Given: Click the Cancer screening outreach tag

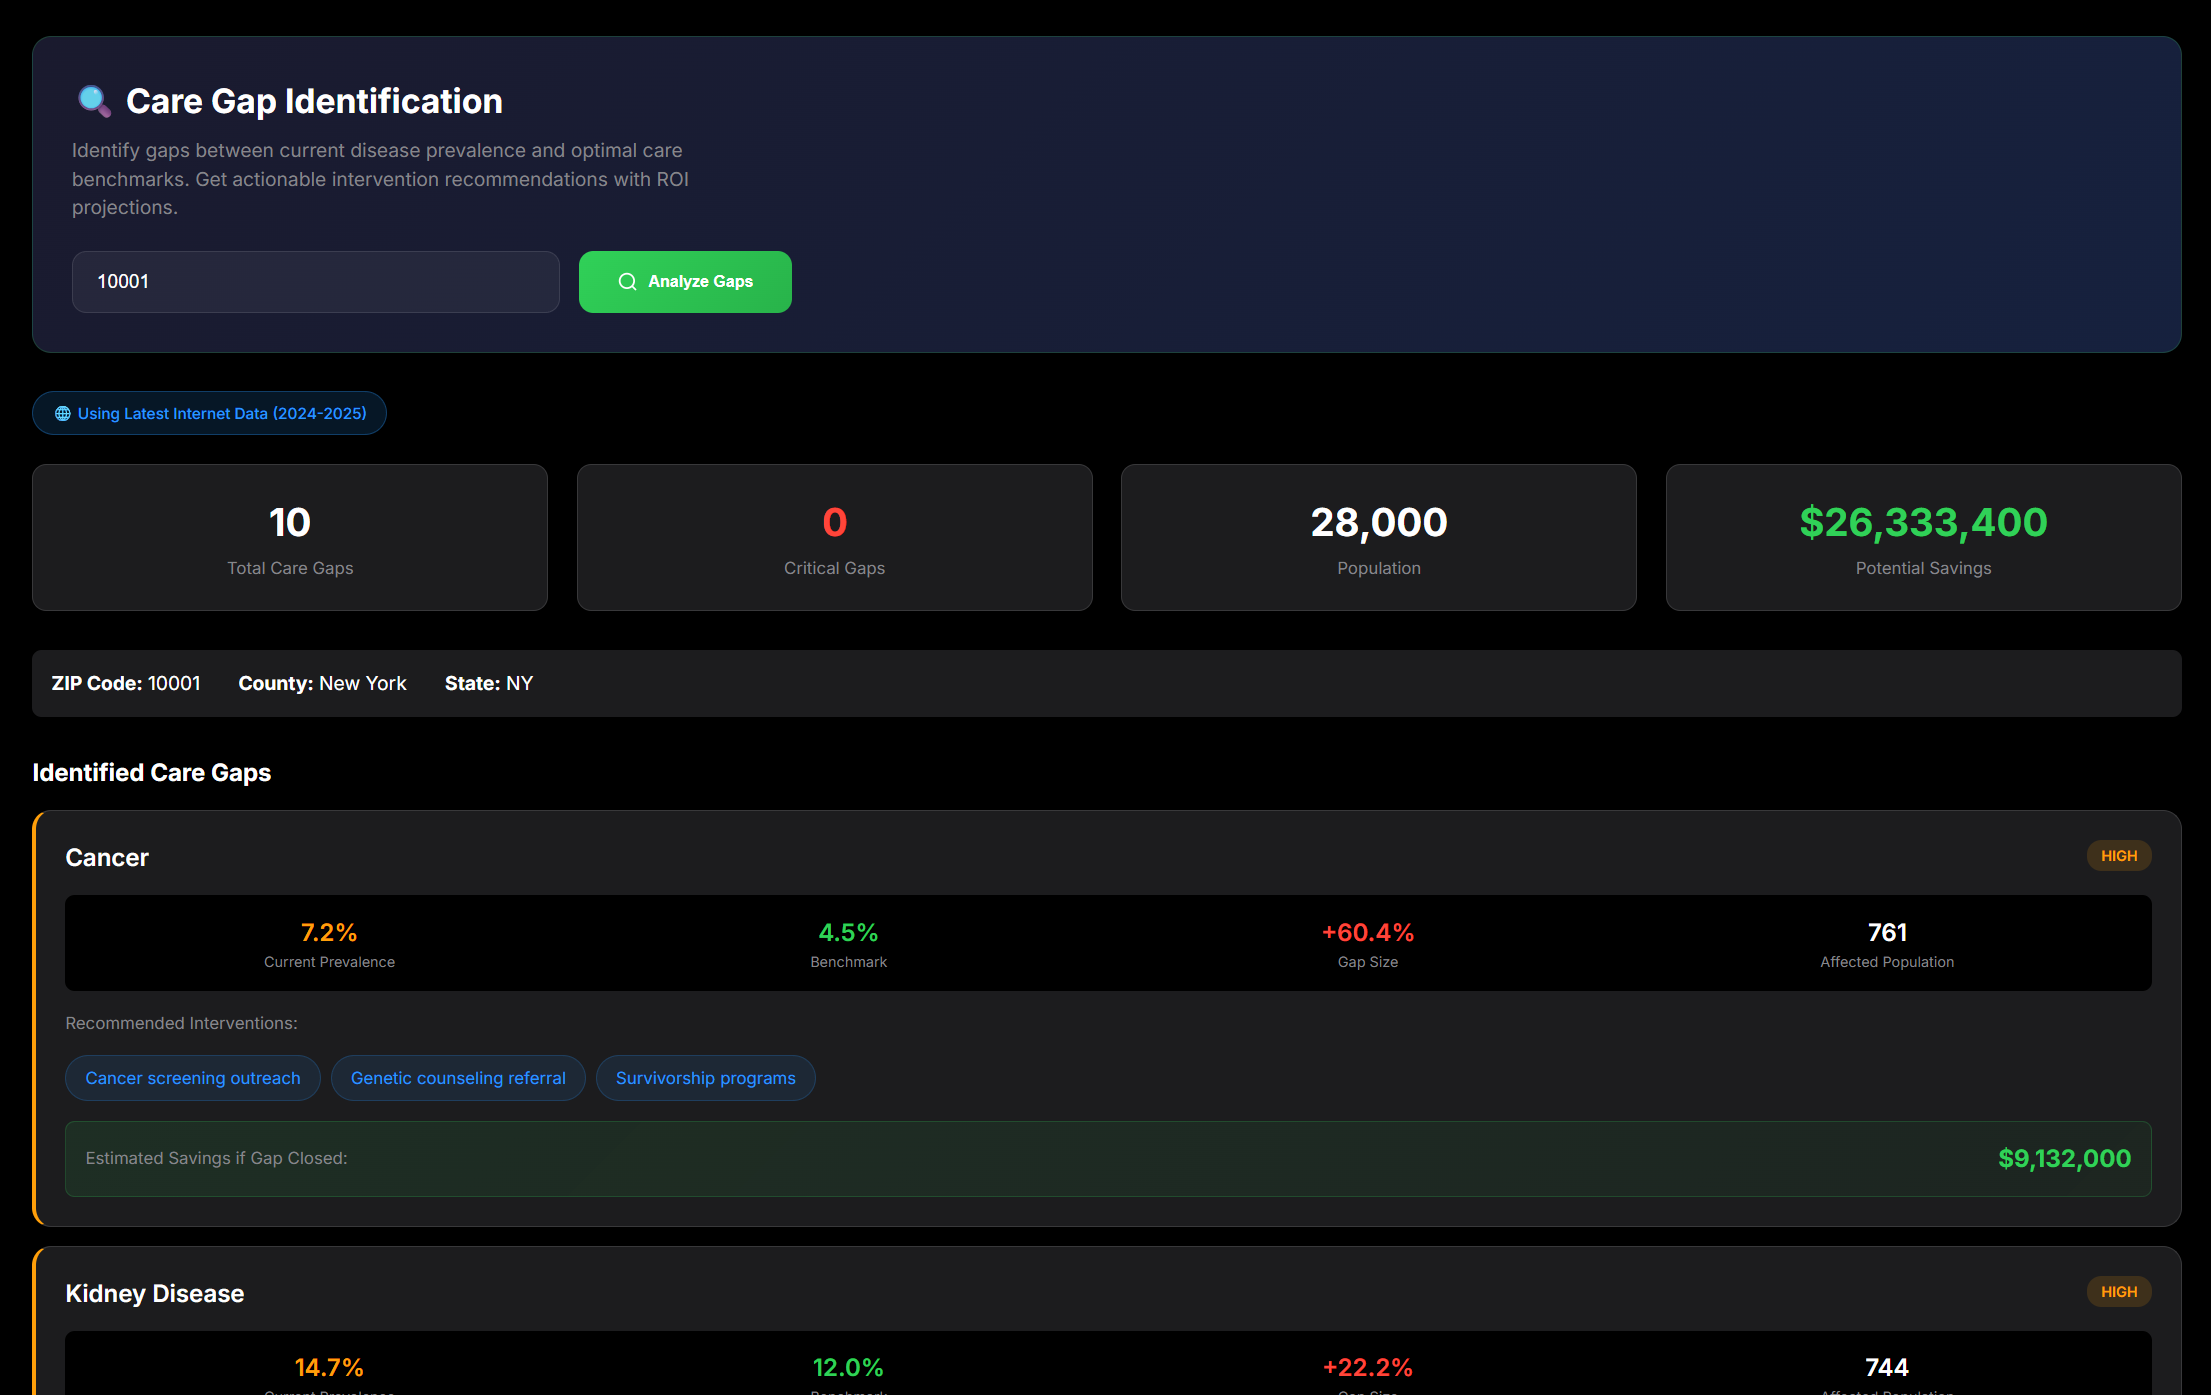Looking at the screenshot, I should (193, 1078).
